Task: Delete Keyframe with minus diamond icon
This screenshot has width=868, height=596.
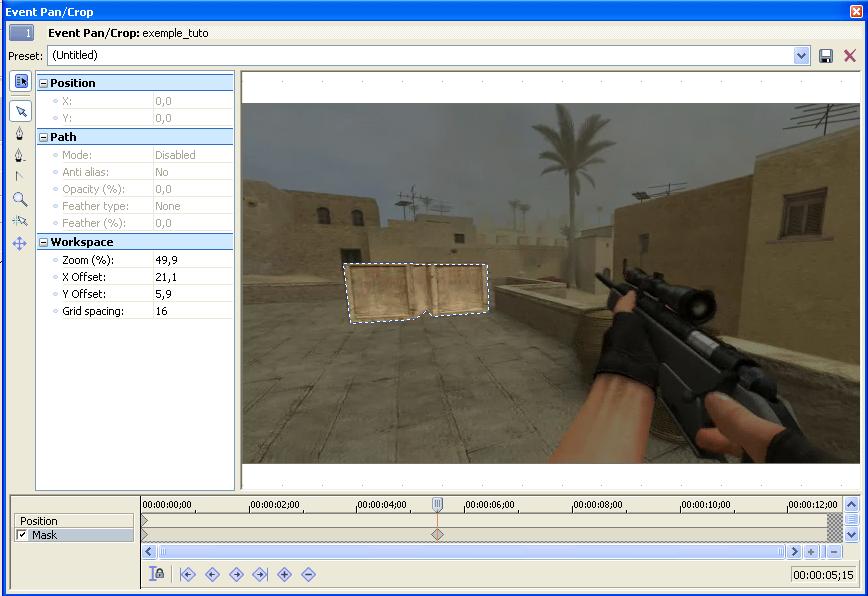Action: [x=309, y=574]
